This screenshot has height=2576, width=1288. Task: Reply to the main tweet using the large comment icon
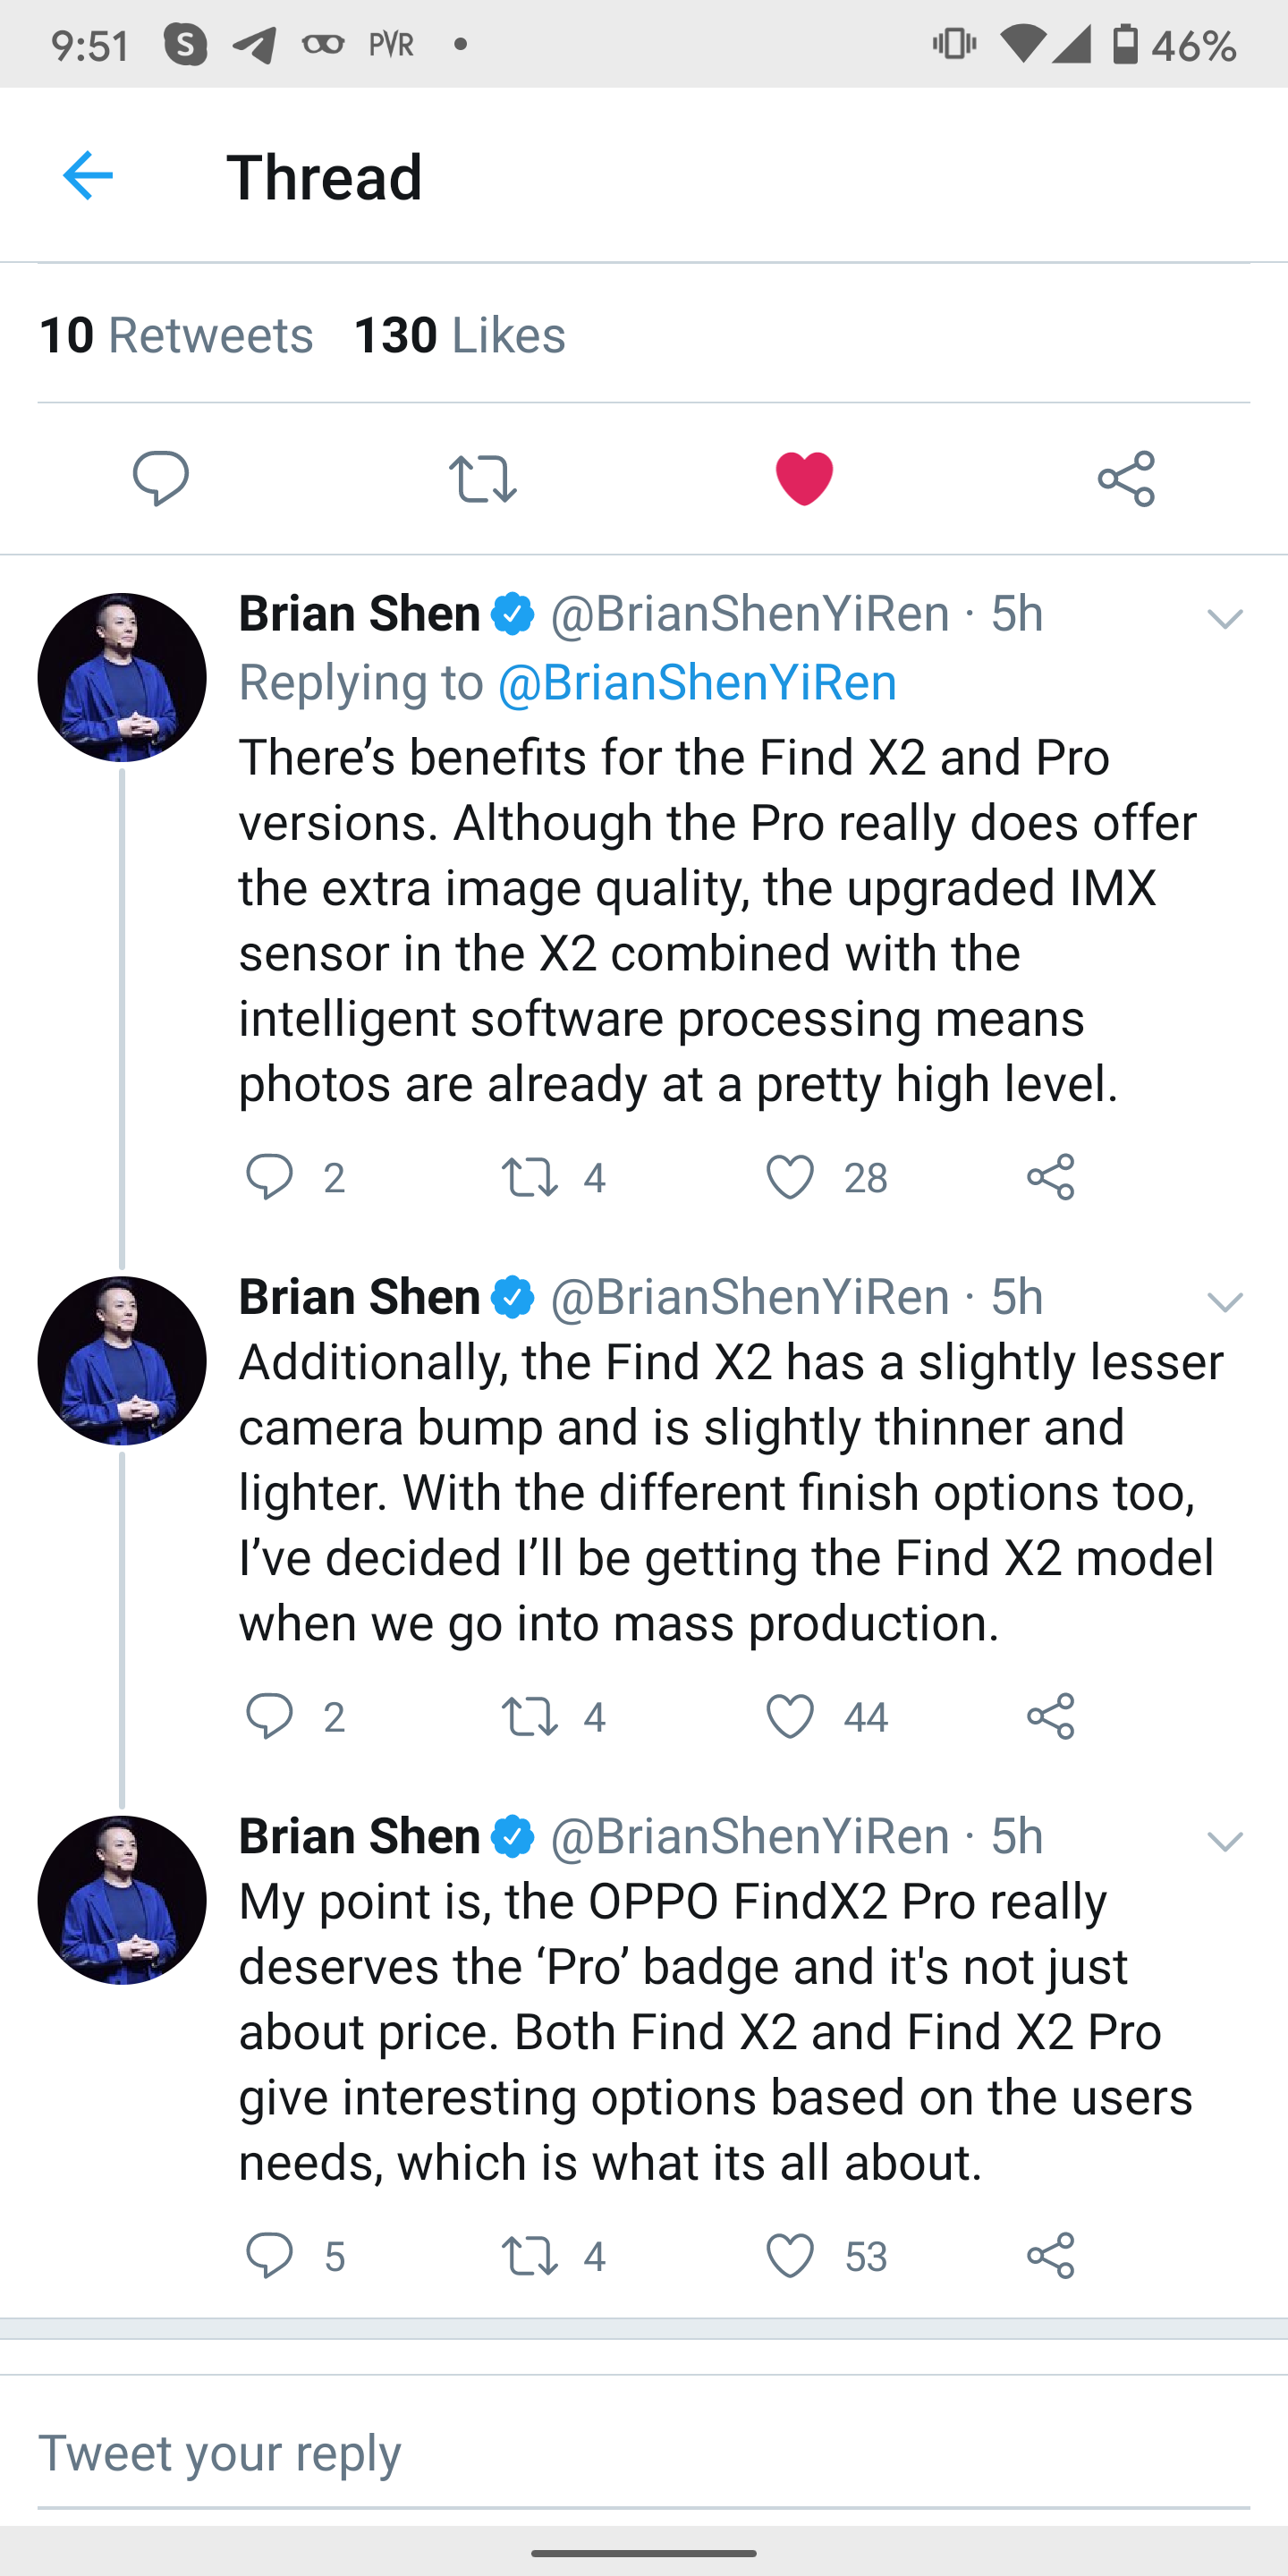tap(161, 478)
